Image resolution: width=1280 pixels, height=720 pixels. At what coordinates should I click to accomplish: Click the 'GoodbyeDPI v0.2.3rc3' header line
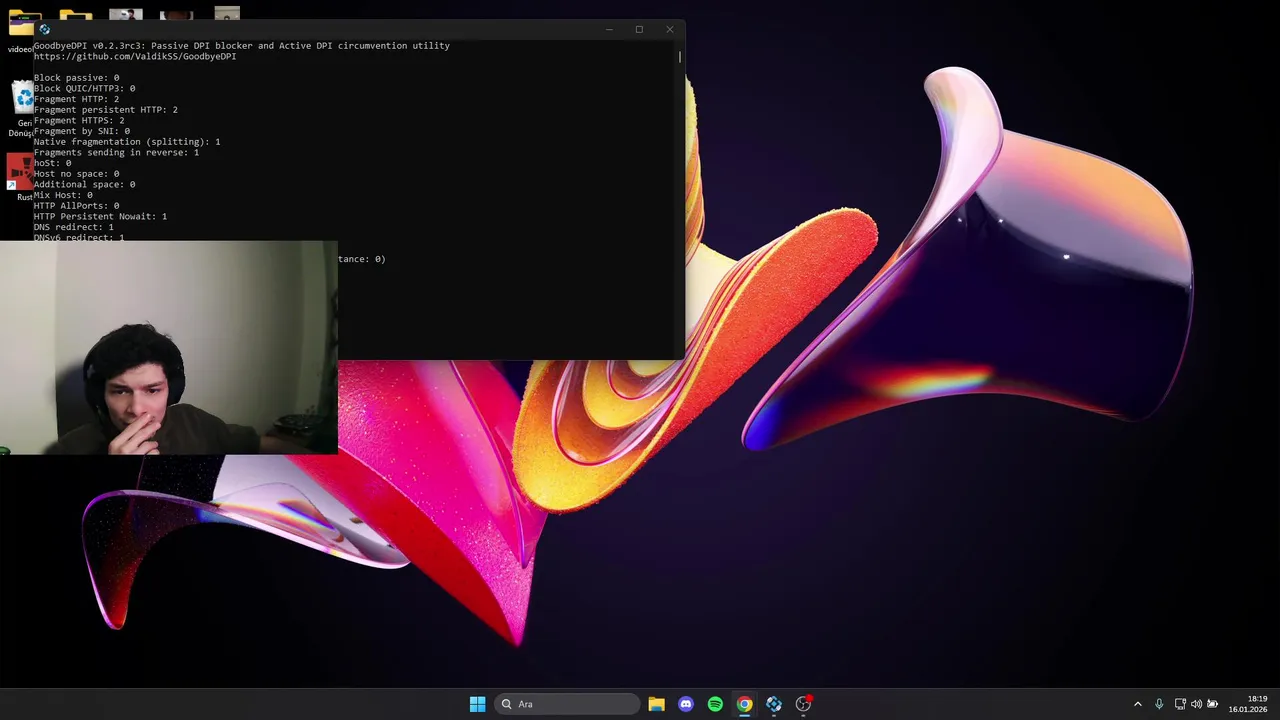(242, 46)
